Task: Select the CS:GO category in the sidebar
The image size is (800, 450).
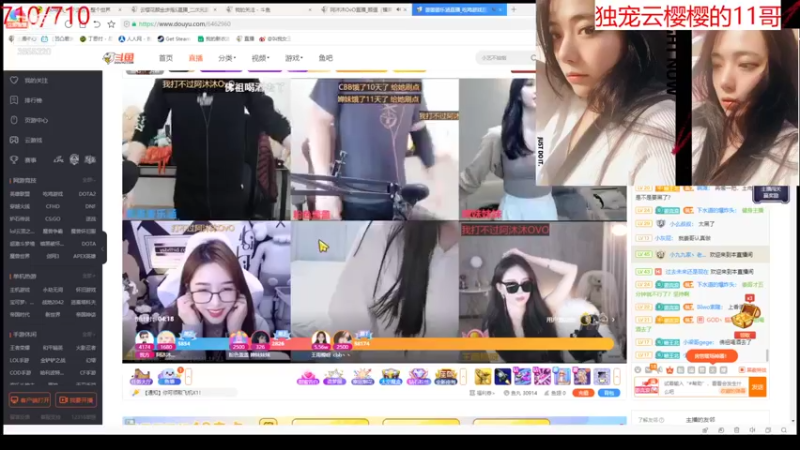Action: 53,219
